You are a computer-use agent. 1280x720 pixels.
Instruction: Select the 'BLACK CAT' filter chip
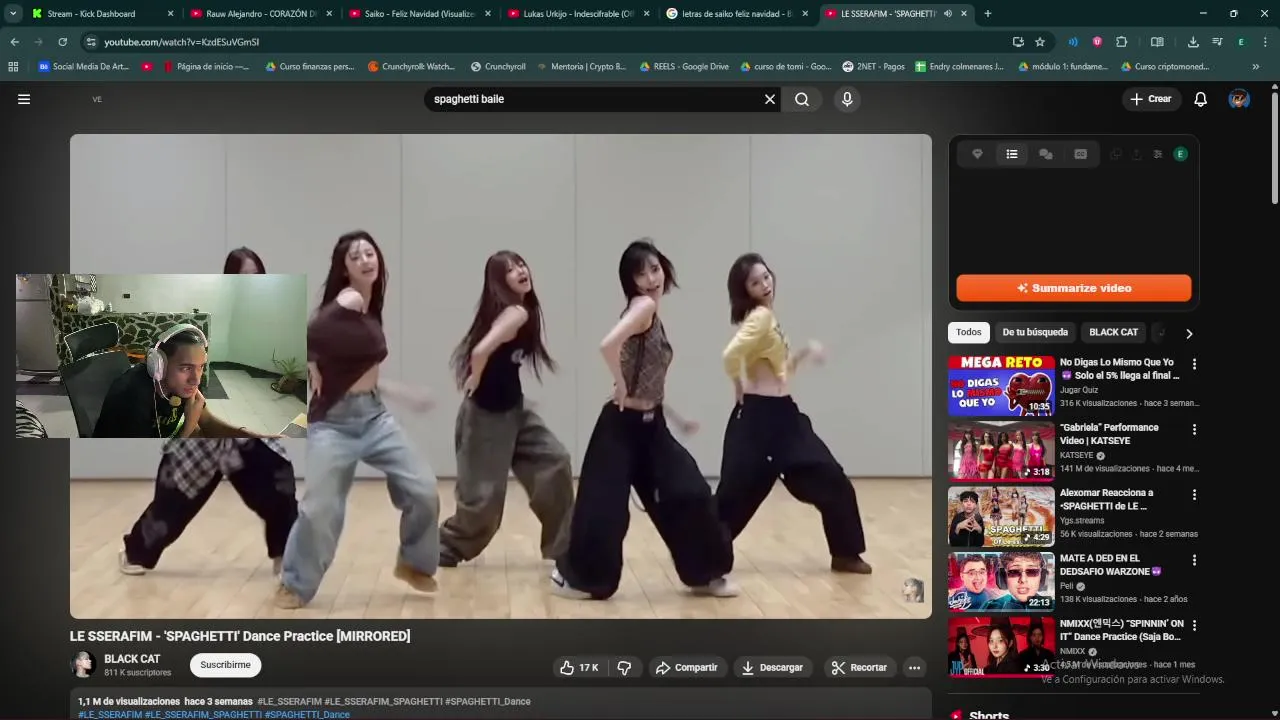click(1113, 332)
